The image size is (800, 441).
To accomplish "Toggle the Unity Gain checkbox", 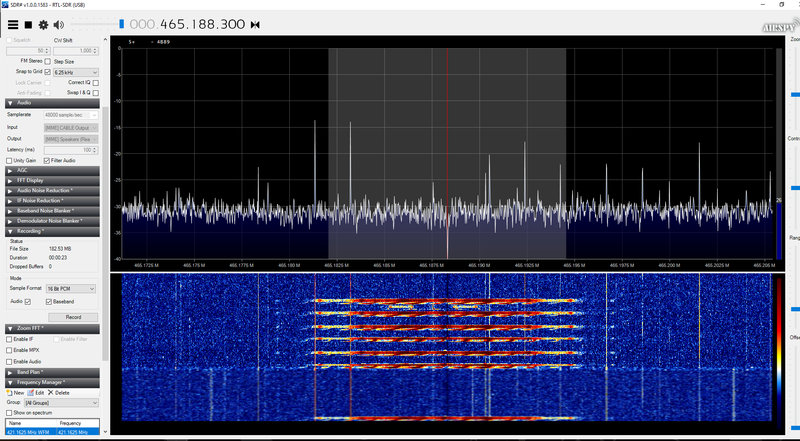I will coord(9,161).
